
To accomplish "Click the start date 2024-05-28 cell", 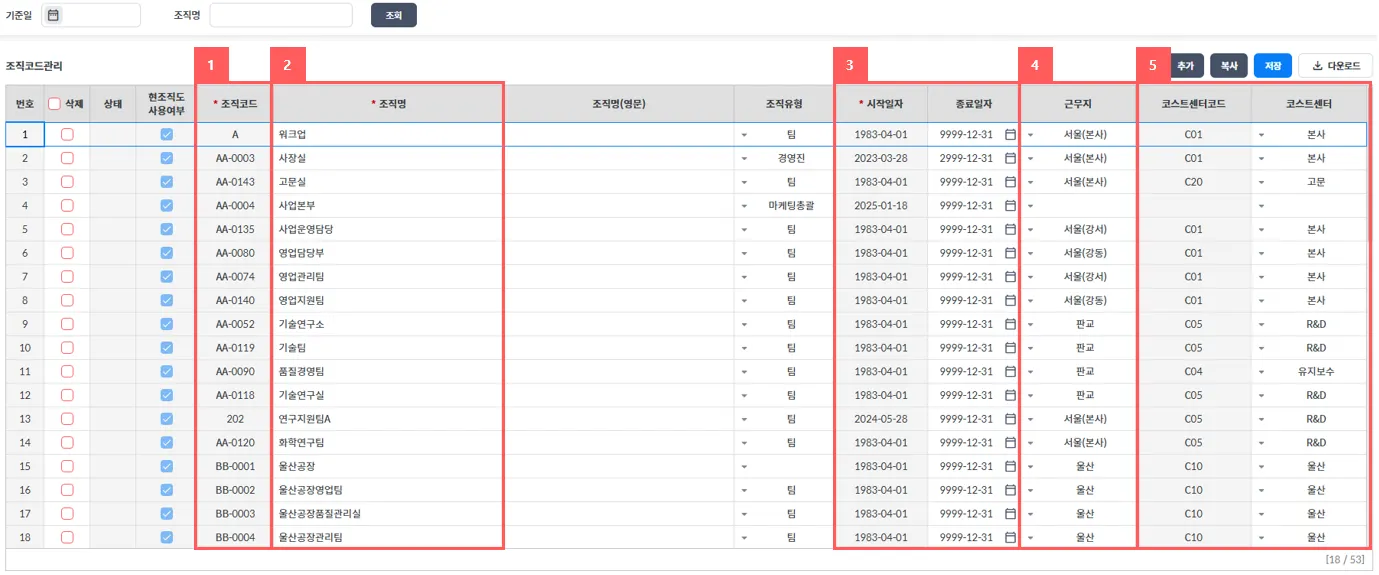I will point(881,419).
